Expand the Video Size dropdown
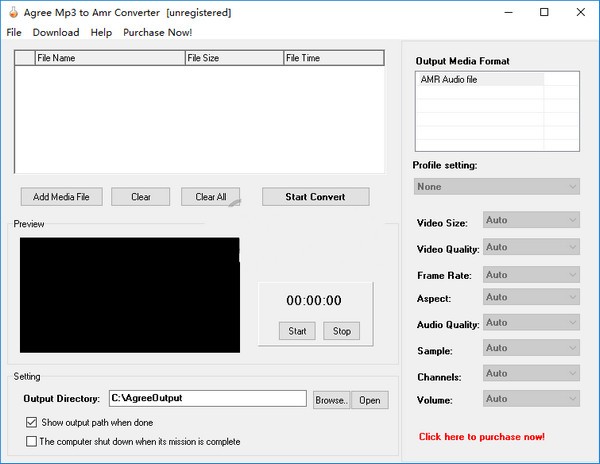600x464 pixels. tap(530, 220)
